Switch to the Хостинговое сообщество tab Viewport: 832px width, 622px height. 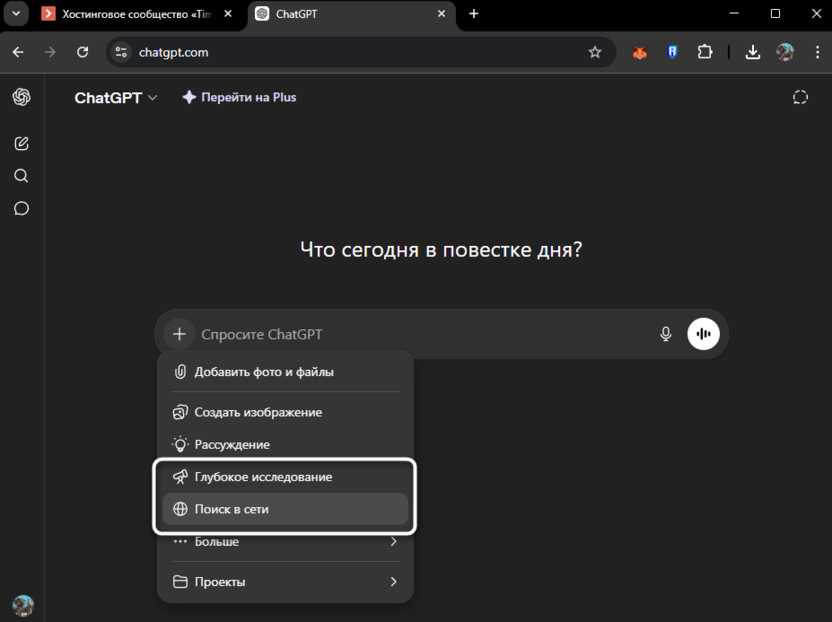pyautogui.click(x=136, y=14)
